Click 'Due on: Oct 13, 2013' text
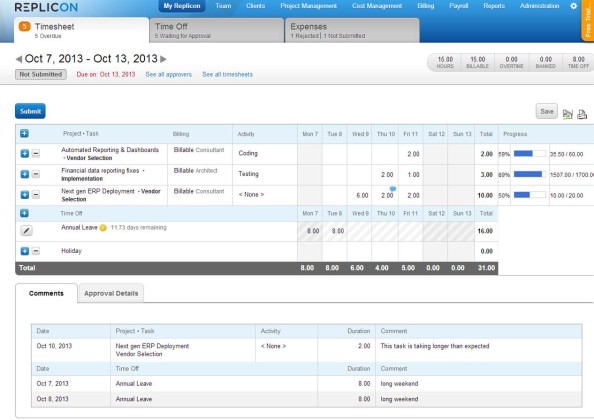The width and height of the screenshot is (594, 420). click(x=106, y=75)
